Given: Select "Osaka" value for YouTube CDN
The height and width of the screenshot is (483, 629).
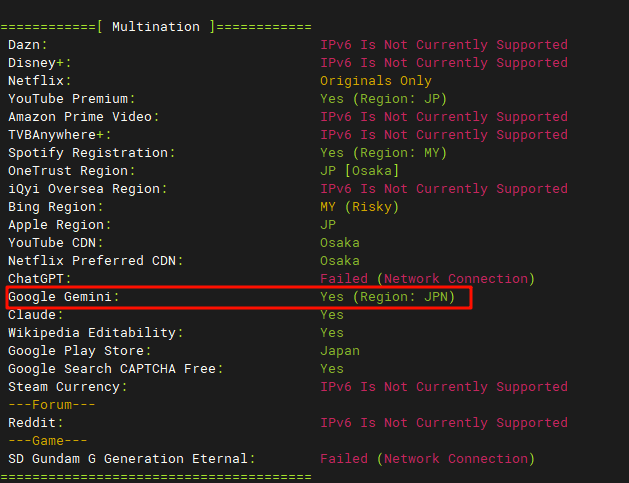Looking at the screenshot, I should click(340, 243).
